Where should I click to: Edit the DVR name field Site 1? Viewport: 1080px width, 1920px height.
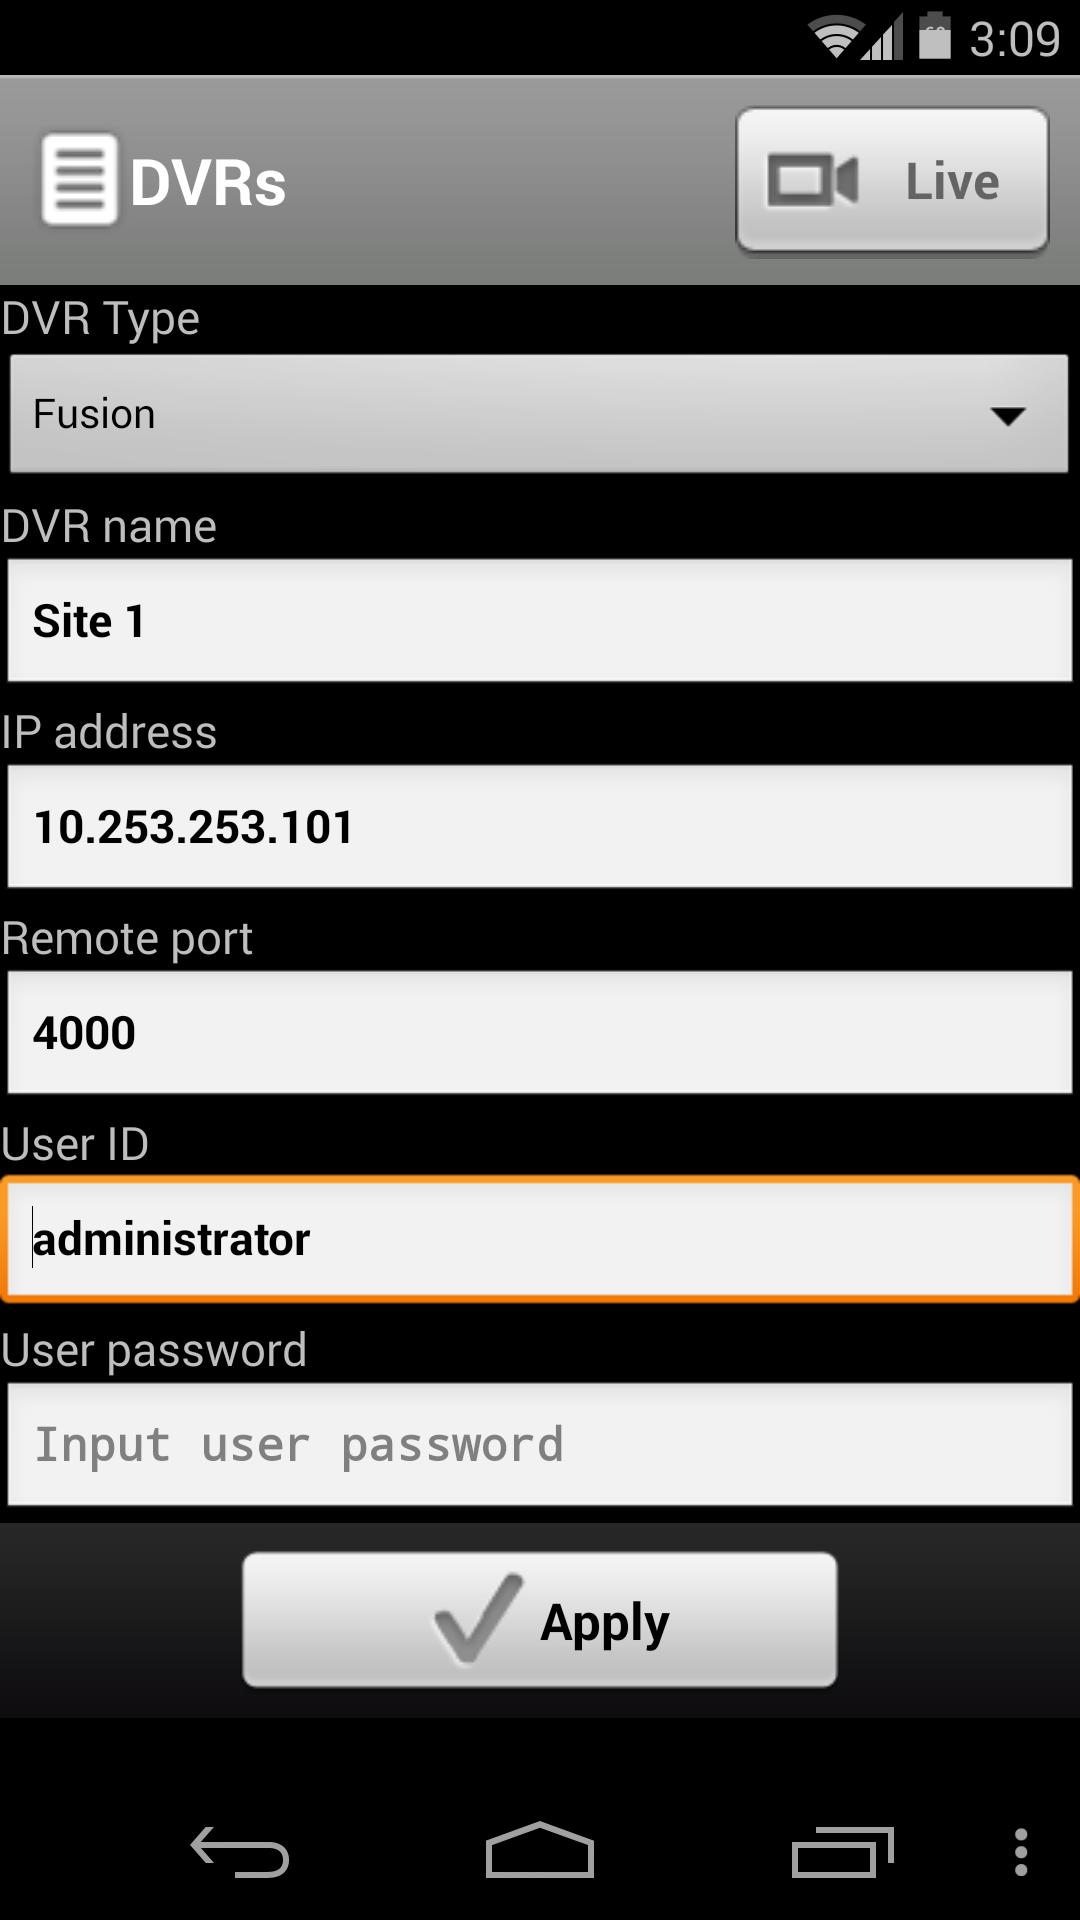click(540, 621)
